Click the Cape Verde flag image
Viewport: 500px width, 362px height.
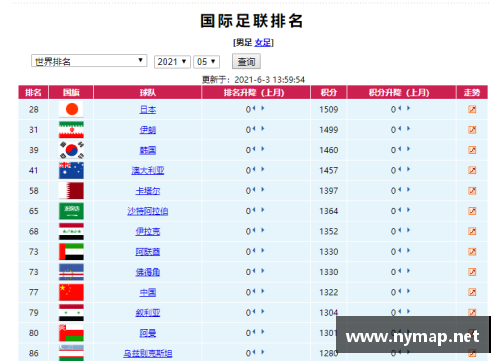click(x=71, y=272)
